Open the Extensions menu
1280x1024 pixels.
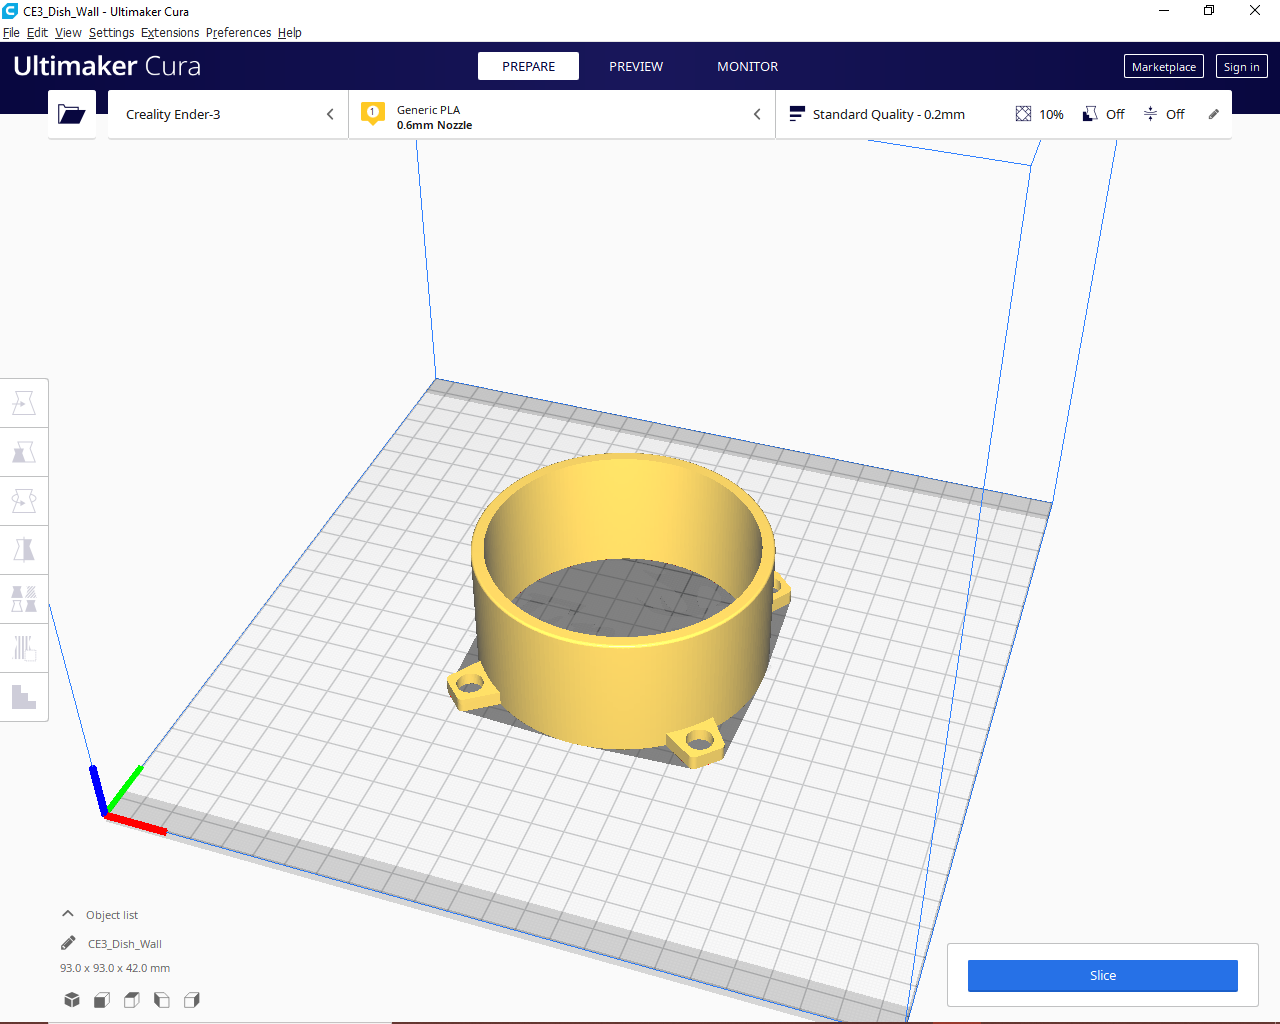170,33
